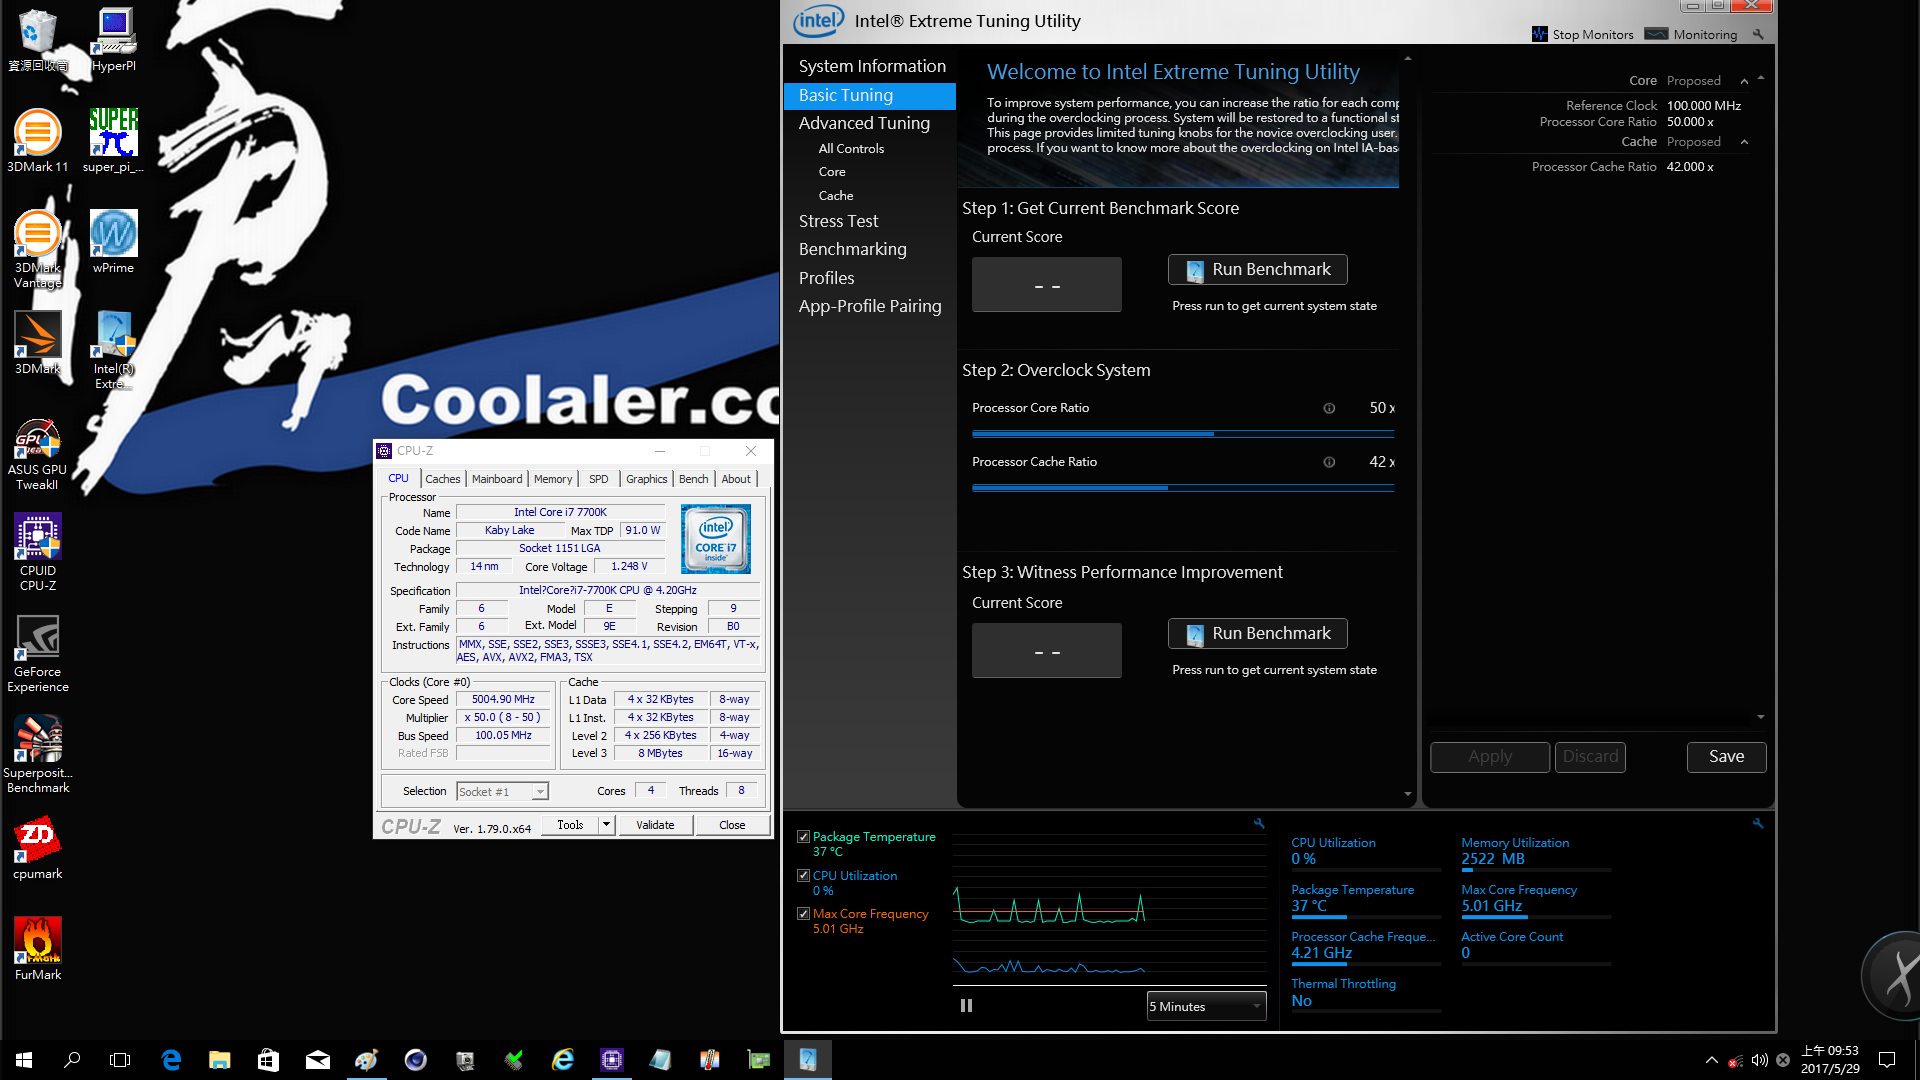The height and width of the screenshot is (1080, 1920).
Task: Open App-Profile Pairing in XTU sidebar
Action: pyautogui.click(x=870, y=306)
